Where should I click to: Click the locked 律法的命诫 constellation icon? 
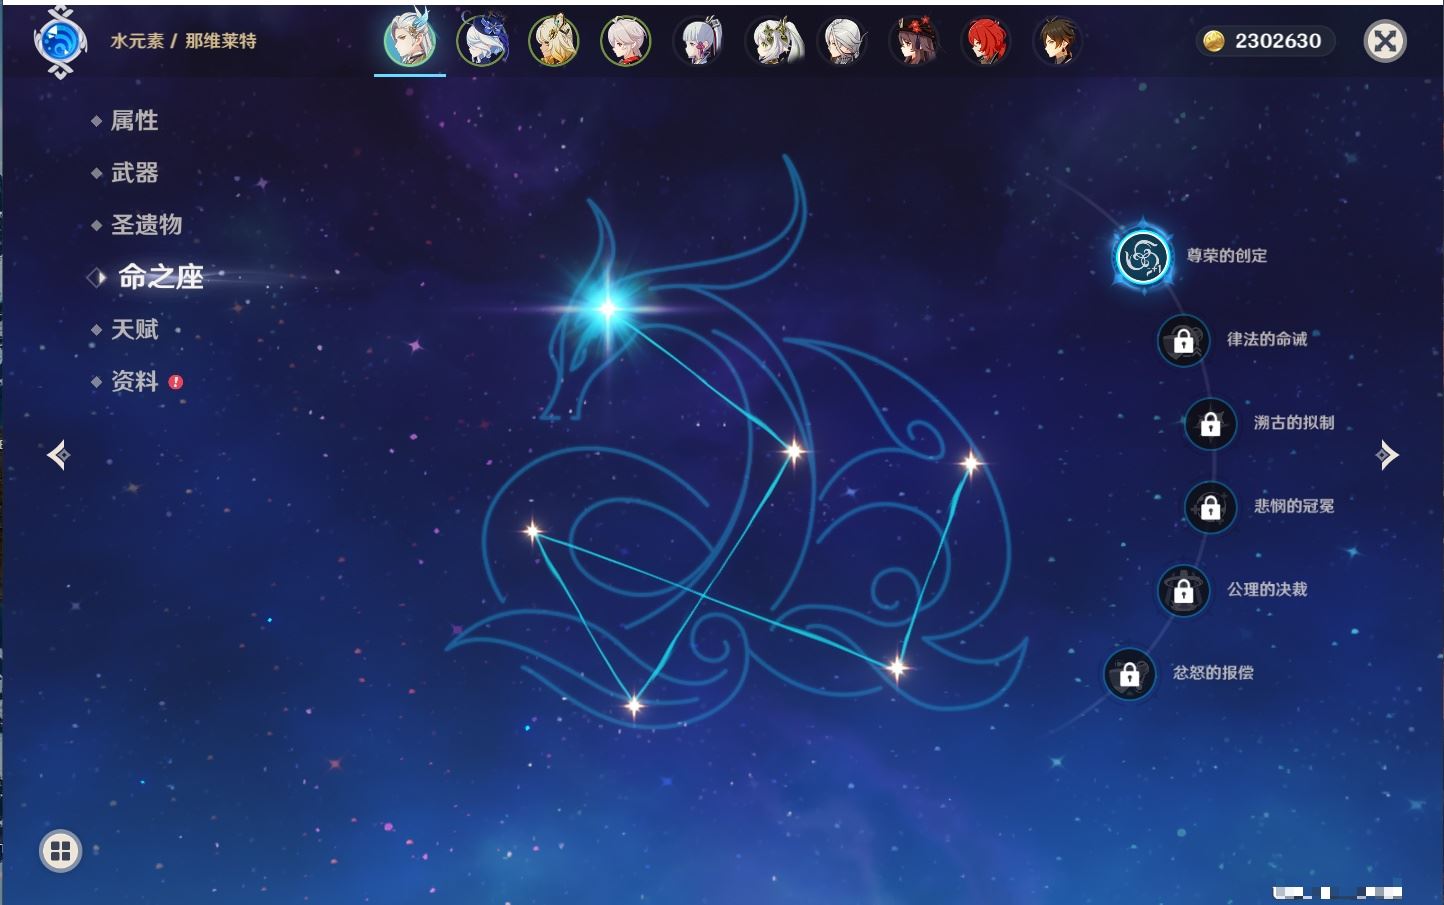[1183, 340]
